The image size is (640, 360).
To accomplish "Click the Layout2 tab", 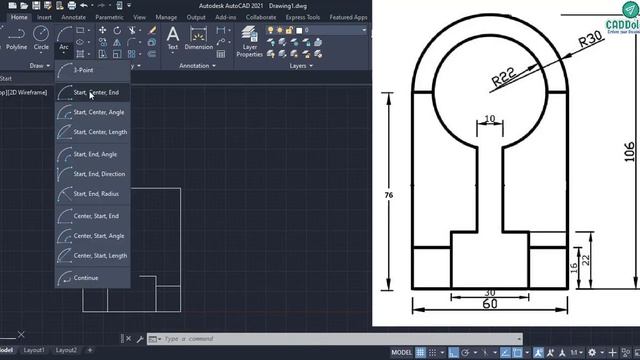I will coord(66,350).
